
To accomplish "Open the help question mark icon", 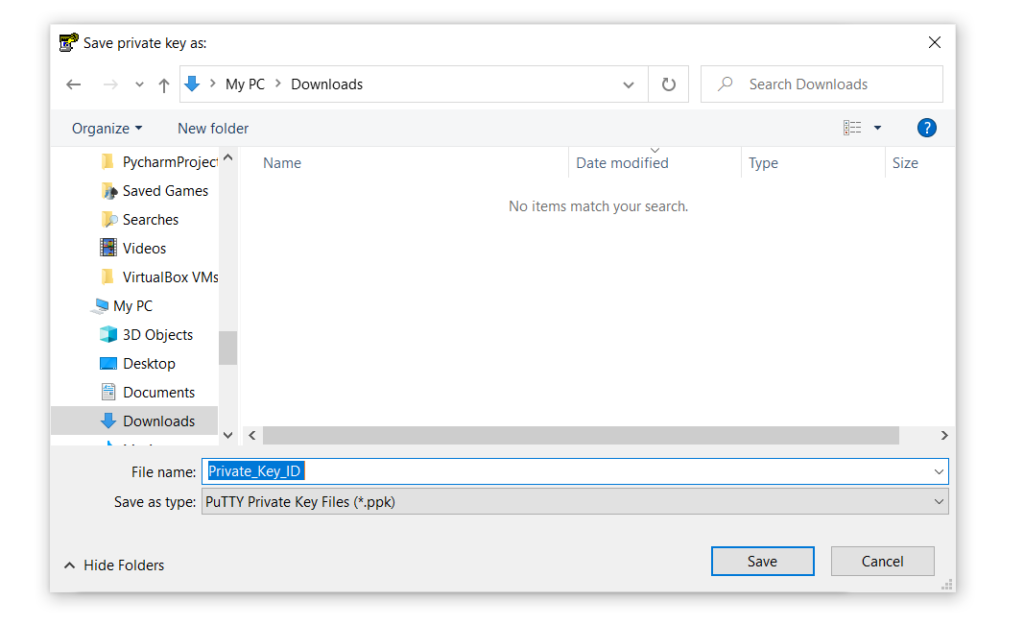I will coord(926,128).
